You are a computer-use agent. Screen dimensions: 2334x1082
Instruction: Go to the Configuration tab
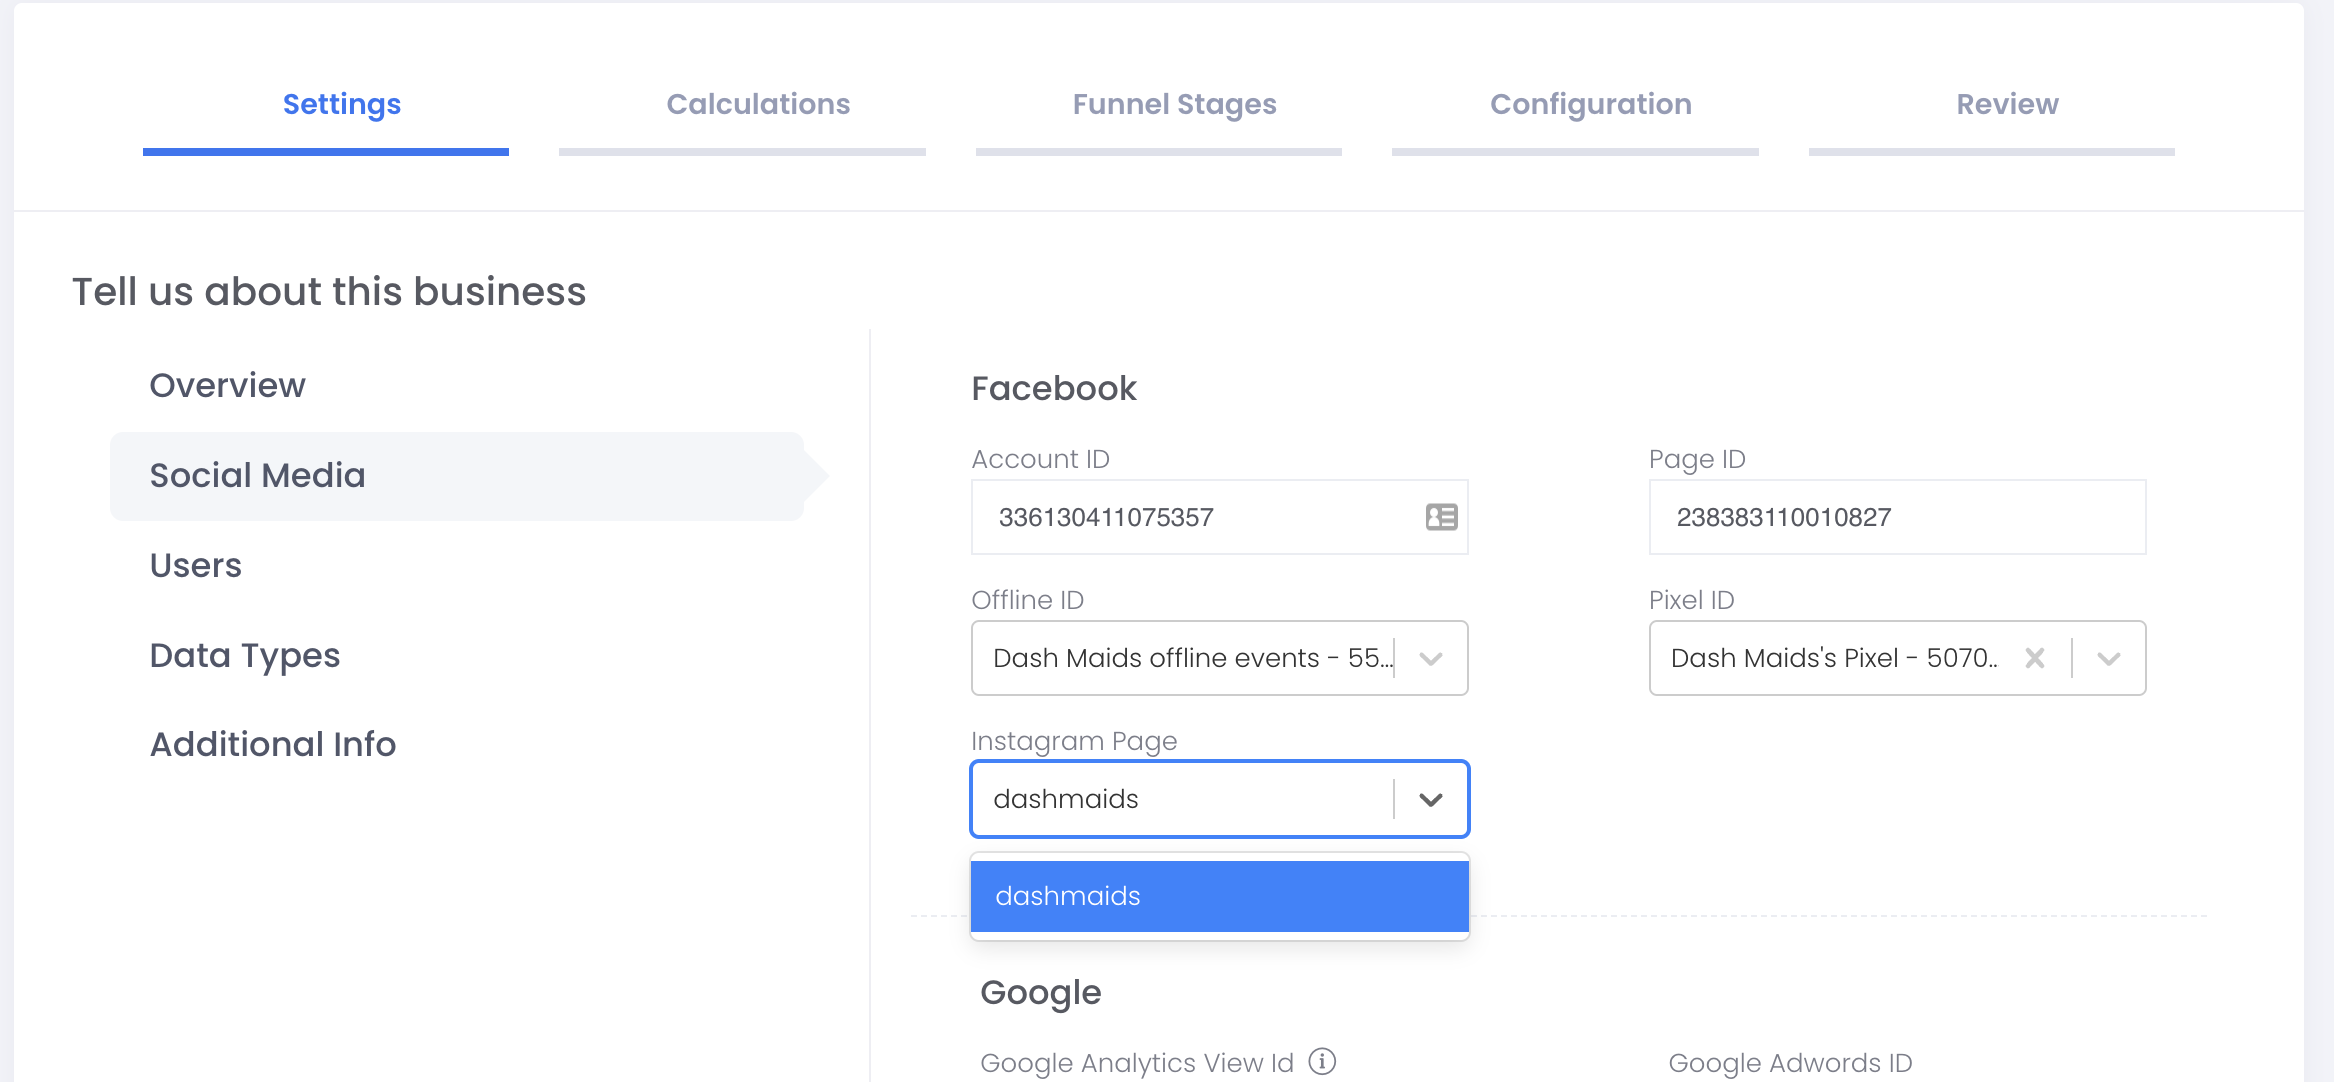tap(1590, 104)
